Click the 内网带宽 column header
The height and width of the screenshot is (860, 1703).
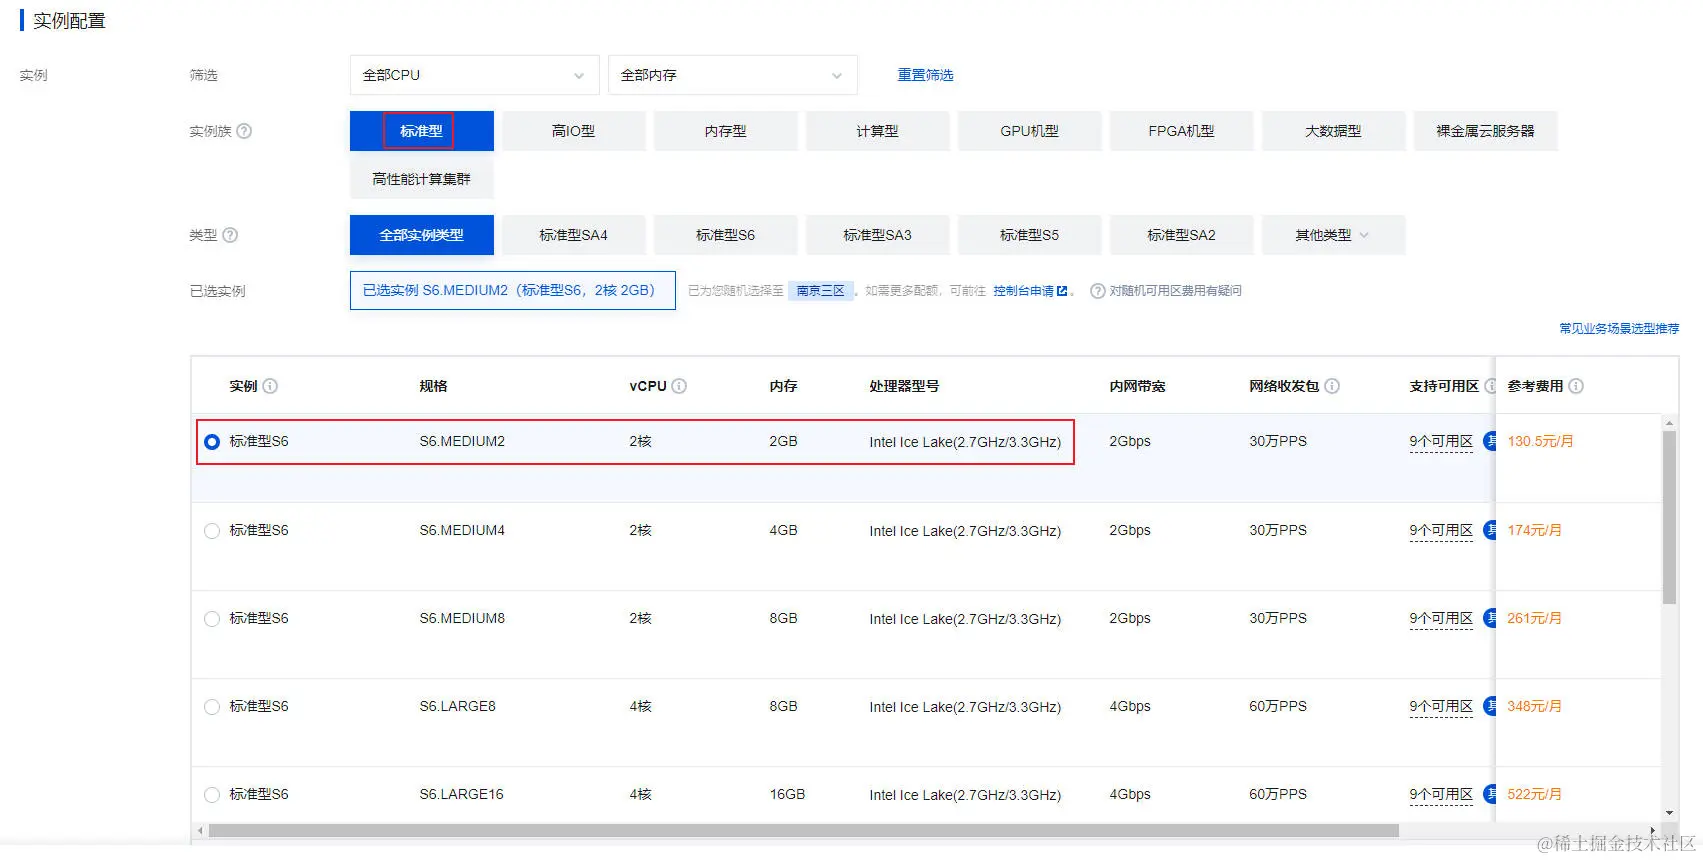[1137, 386]
